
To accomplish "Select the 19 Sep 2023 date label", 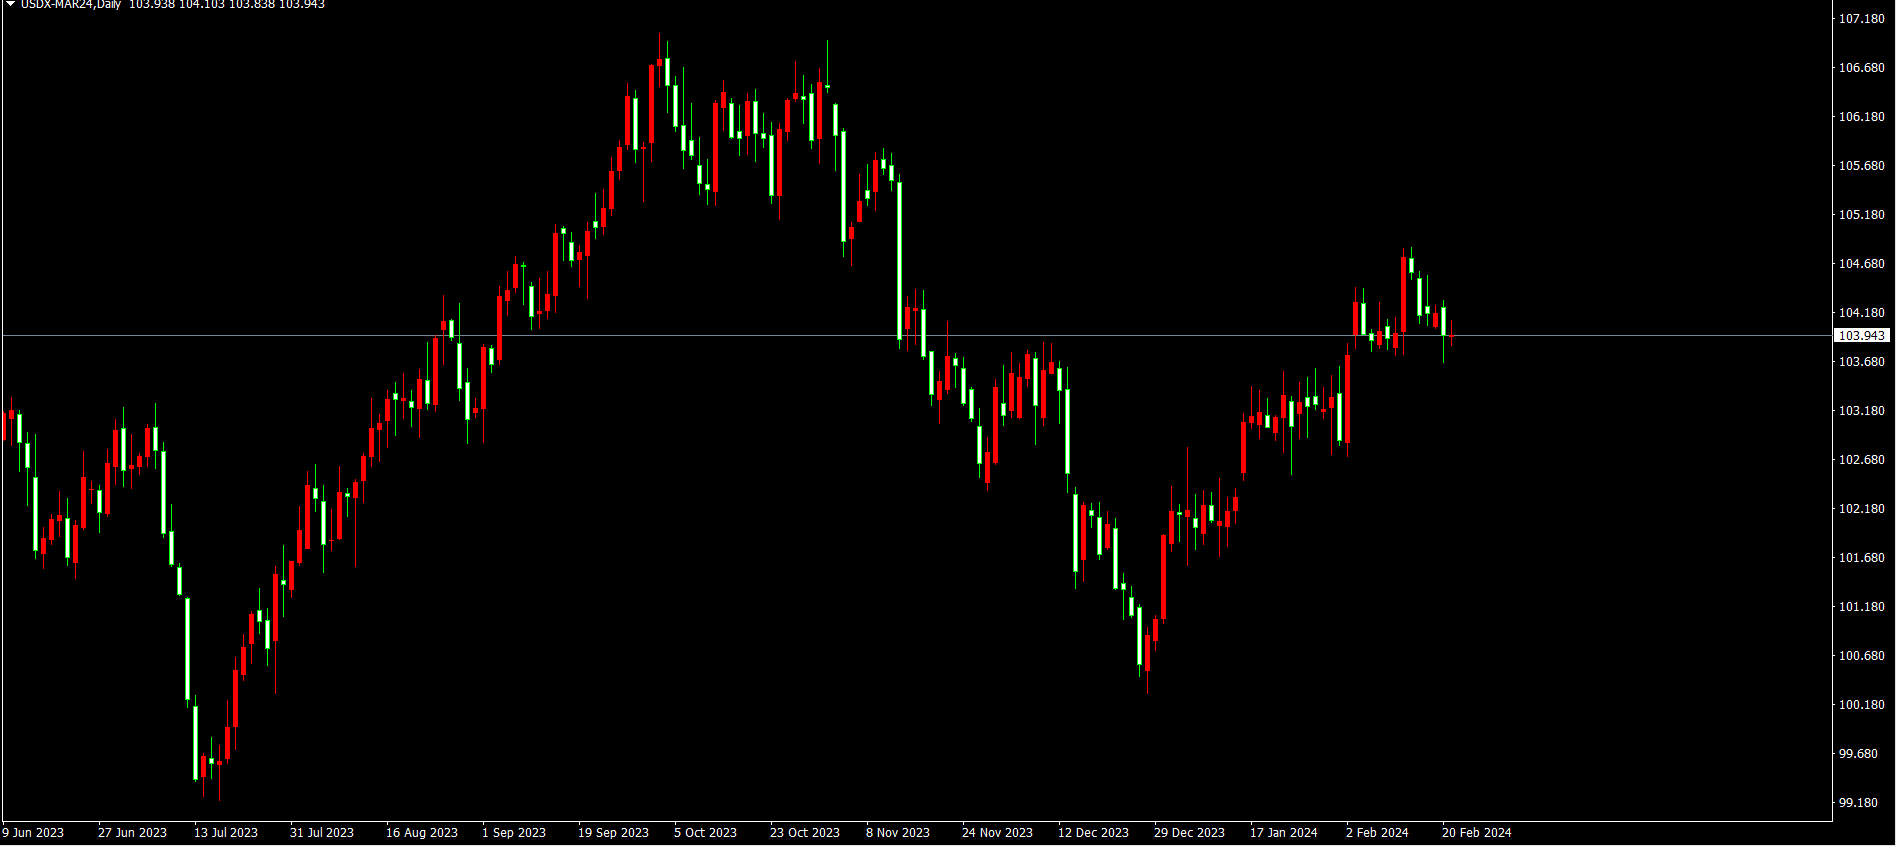I will click(613, 833).
